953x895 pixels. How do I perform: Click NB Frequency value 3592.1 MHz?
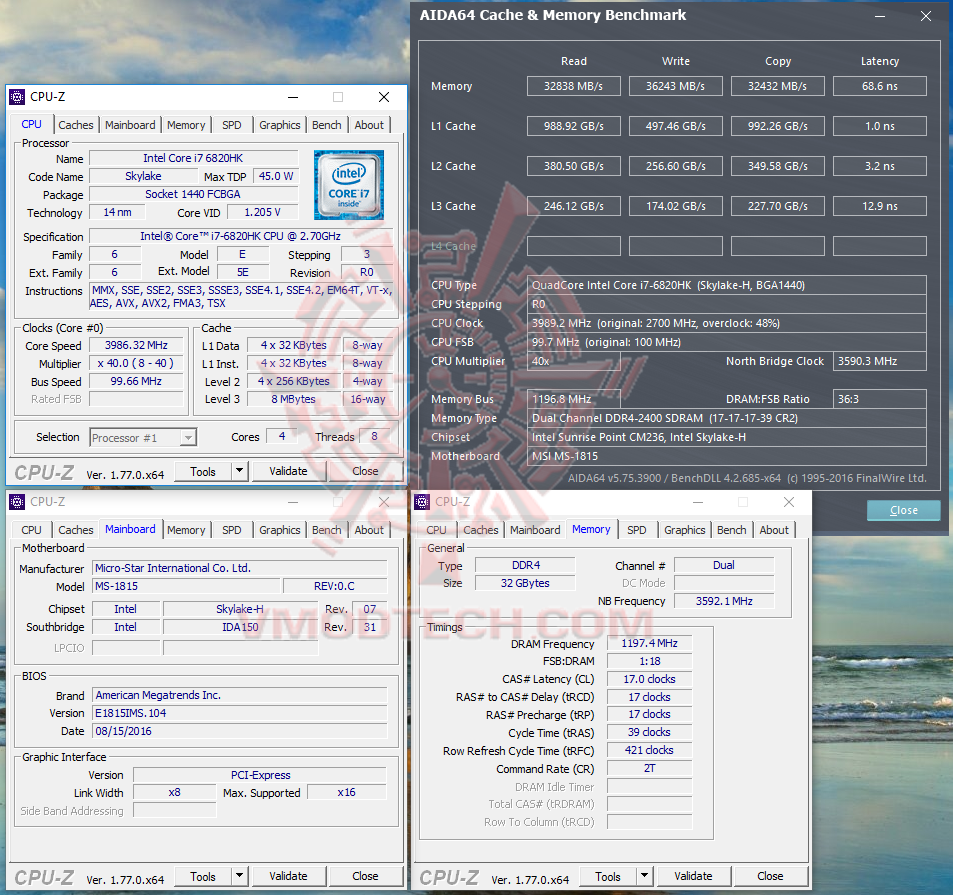pyautogui.click(x=724, y=602)
